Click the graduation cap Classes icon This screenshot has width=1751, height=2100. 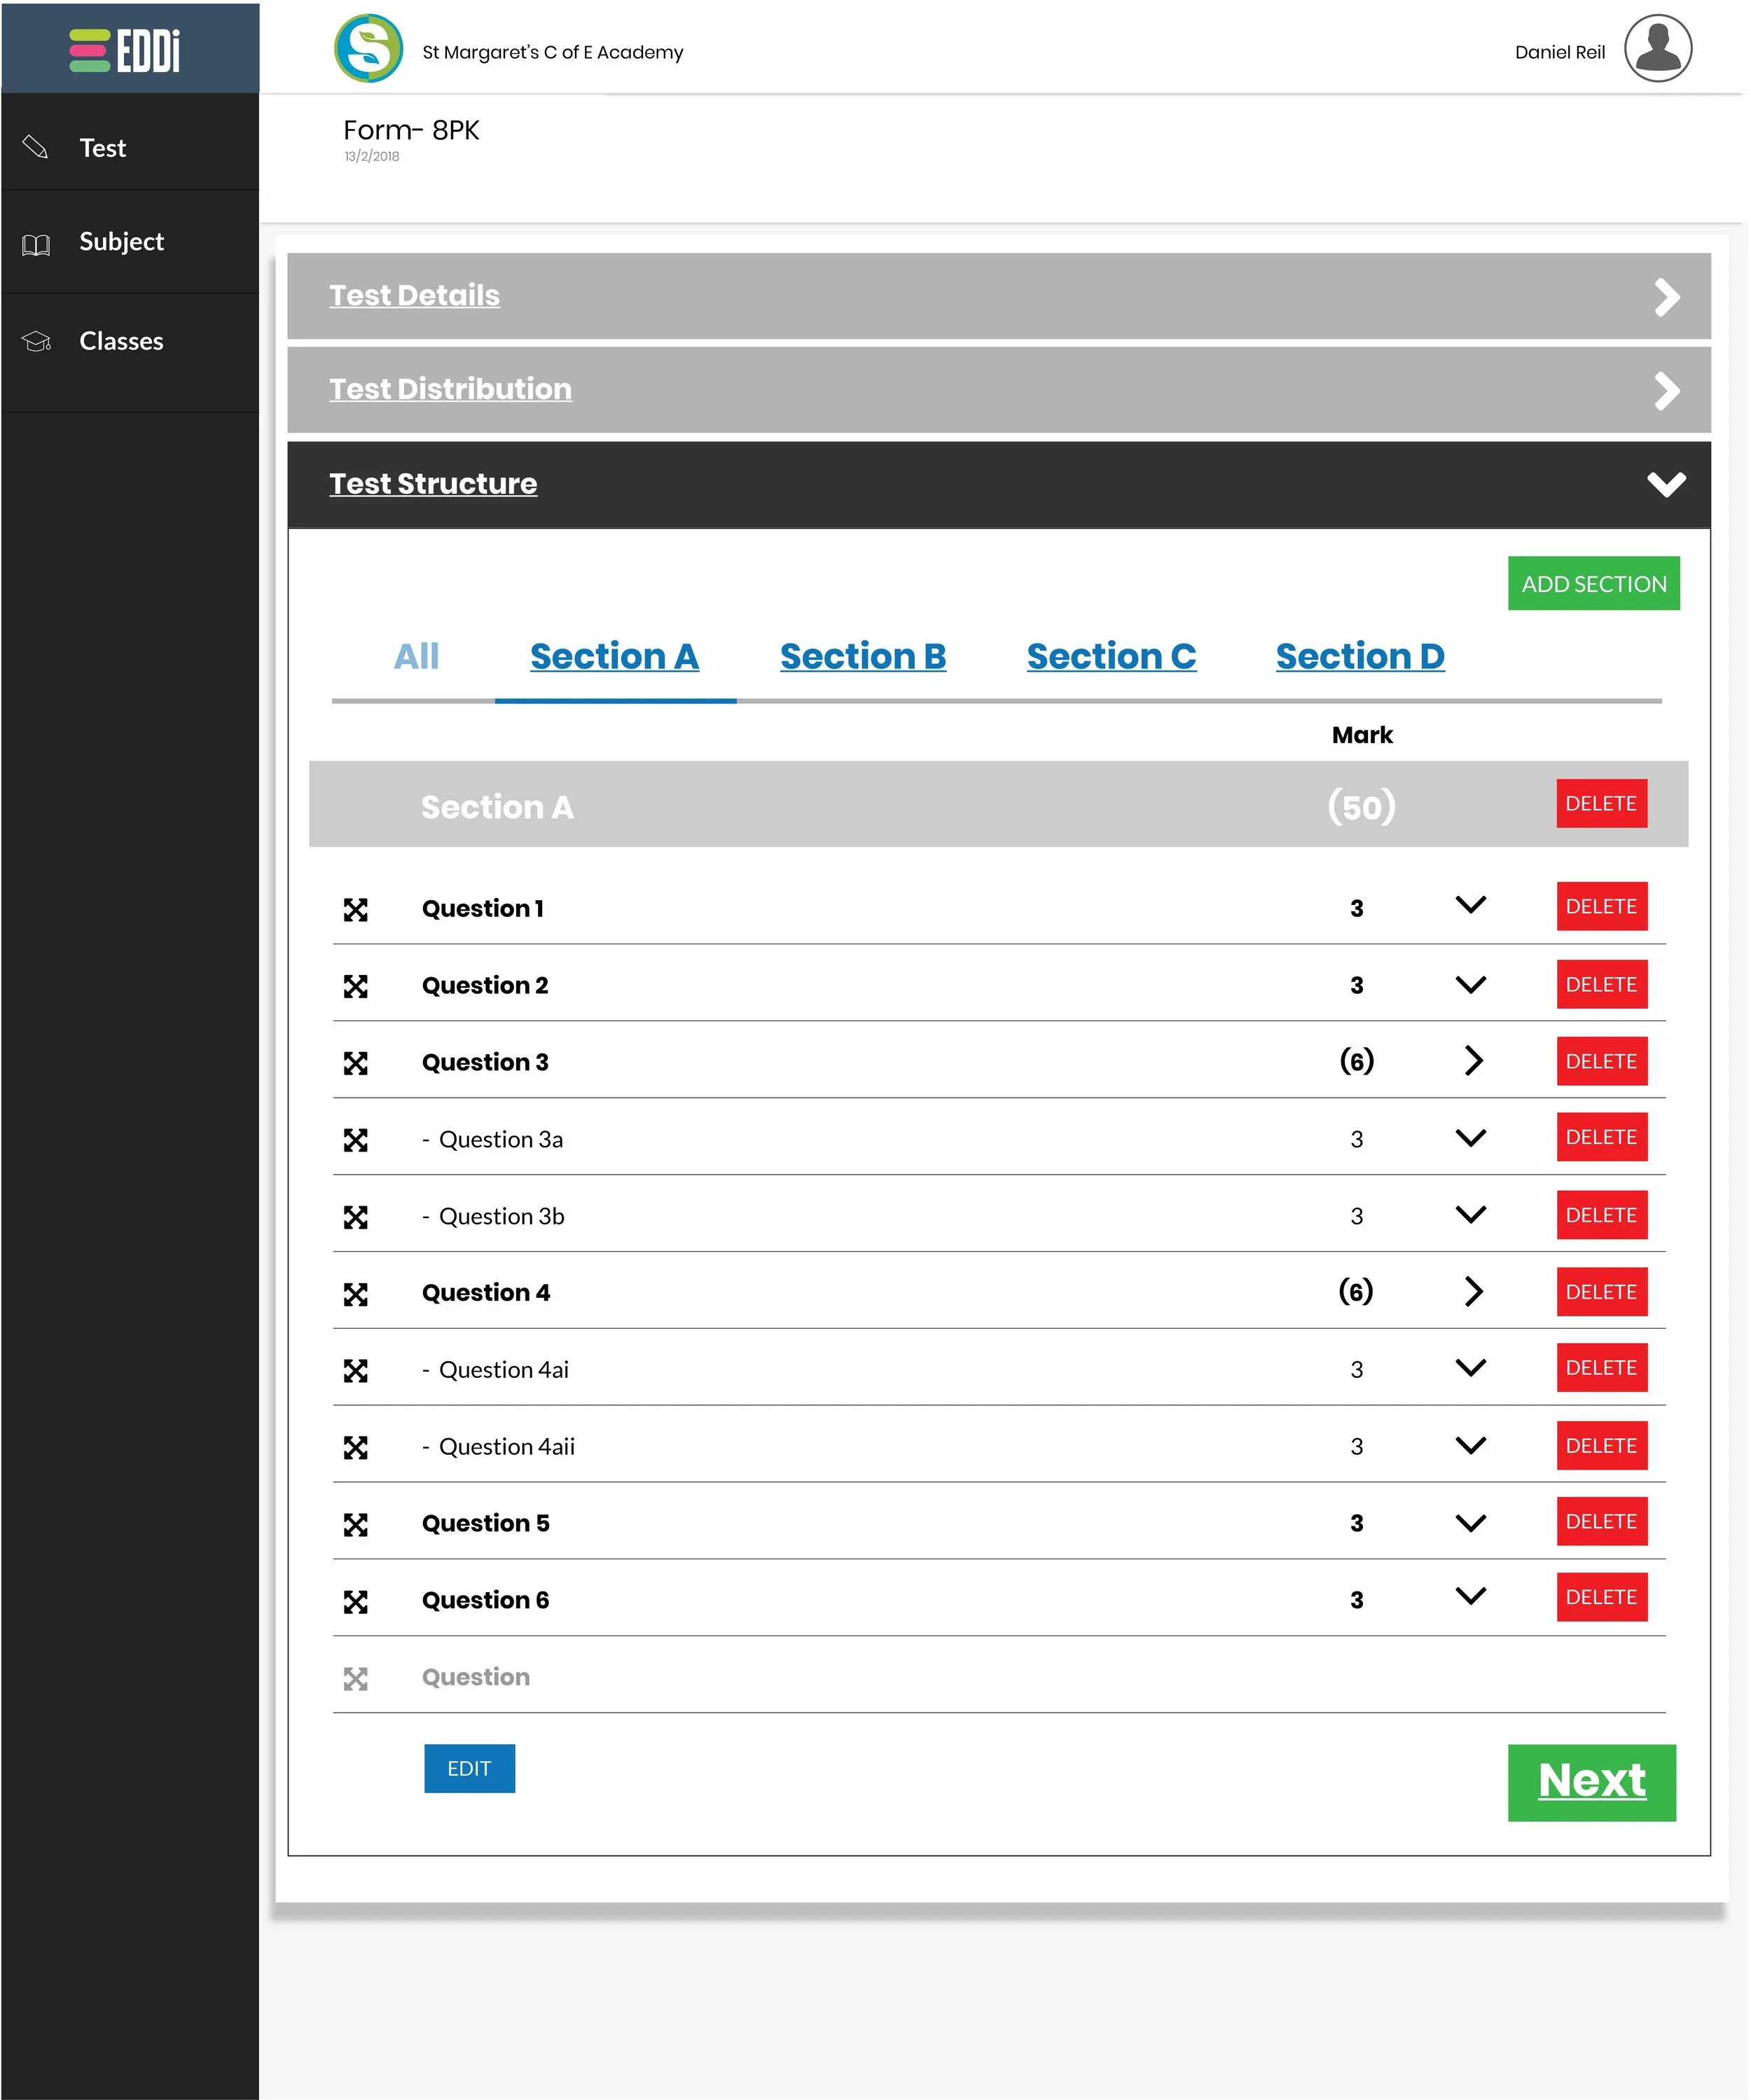(x=36, y=342)
